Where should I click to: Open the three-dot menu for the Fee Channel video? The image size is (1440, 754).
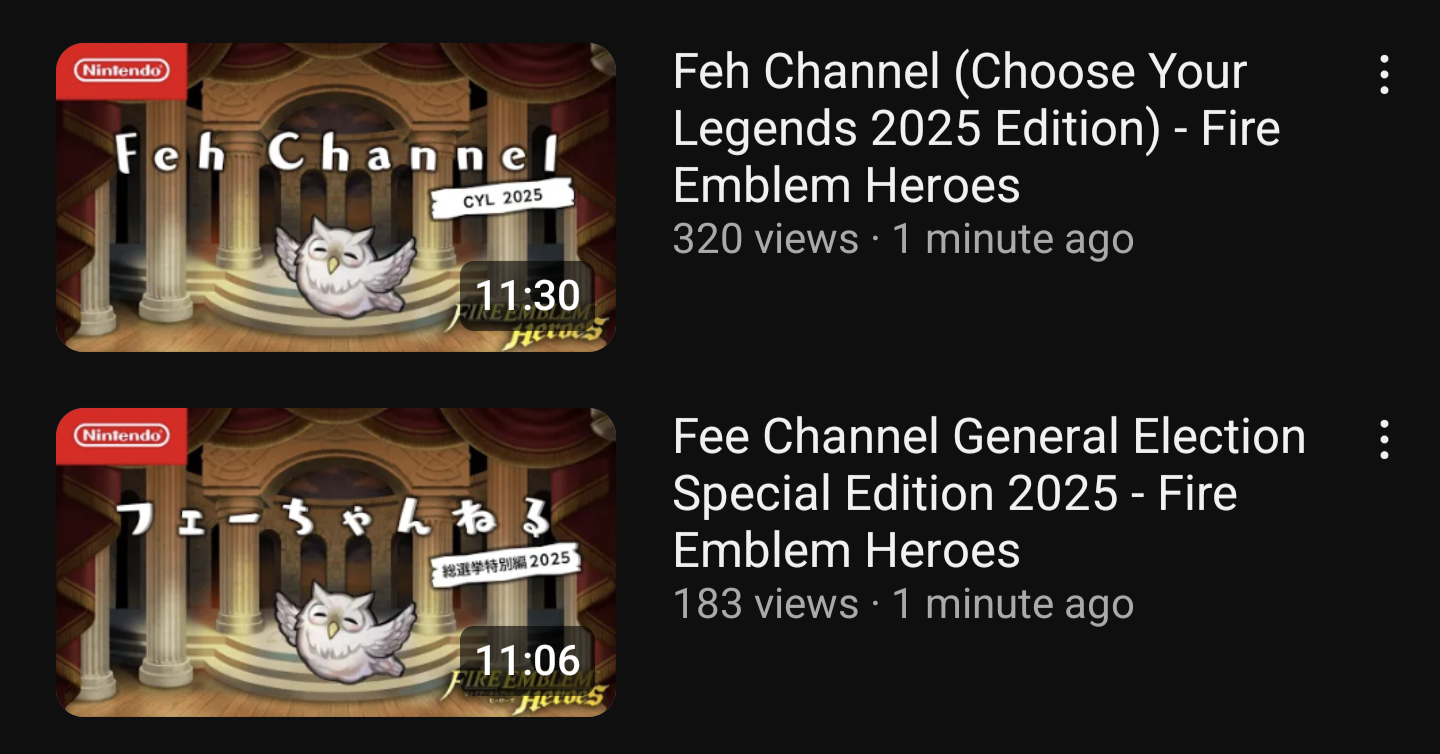click(1384, 440)
